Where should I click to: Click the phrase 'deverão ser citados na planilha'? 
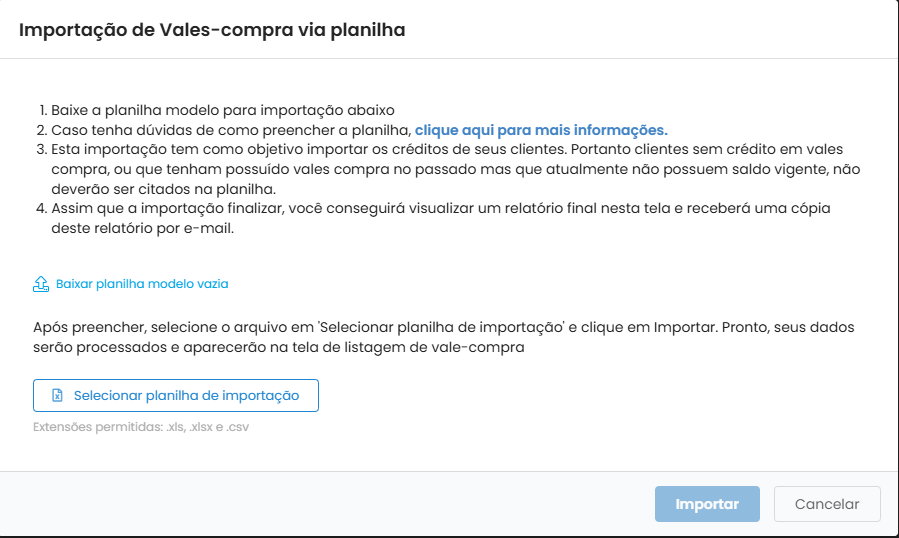163,189
